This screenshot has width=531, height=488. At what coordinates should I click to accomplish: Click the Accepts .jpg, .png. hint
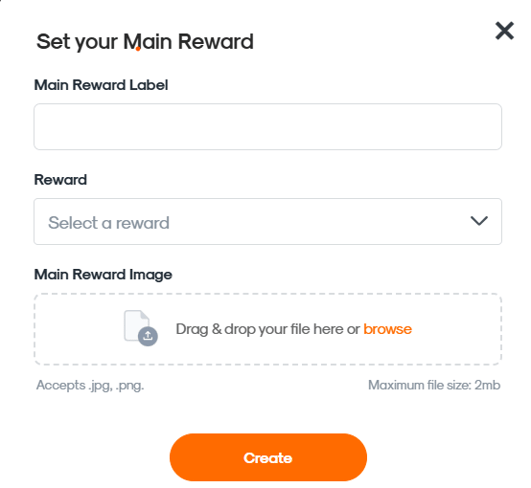[x=90, y=385]
